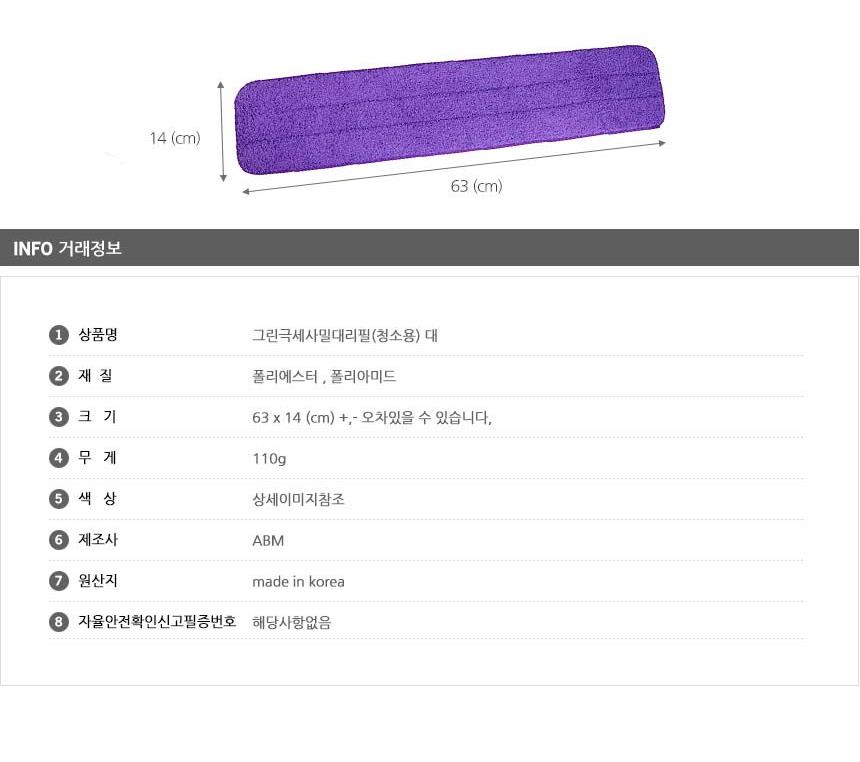Click the number 8 circle icon
Image resolution: width=860 pixels, height=762 pixels.
(58, 622)
